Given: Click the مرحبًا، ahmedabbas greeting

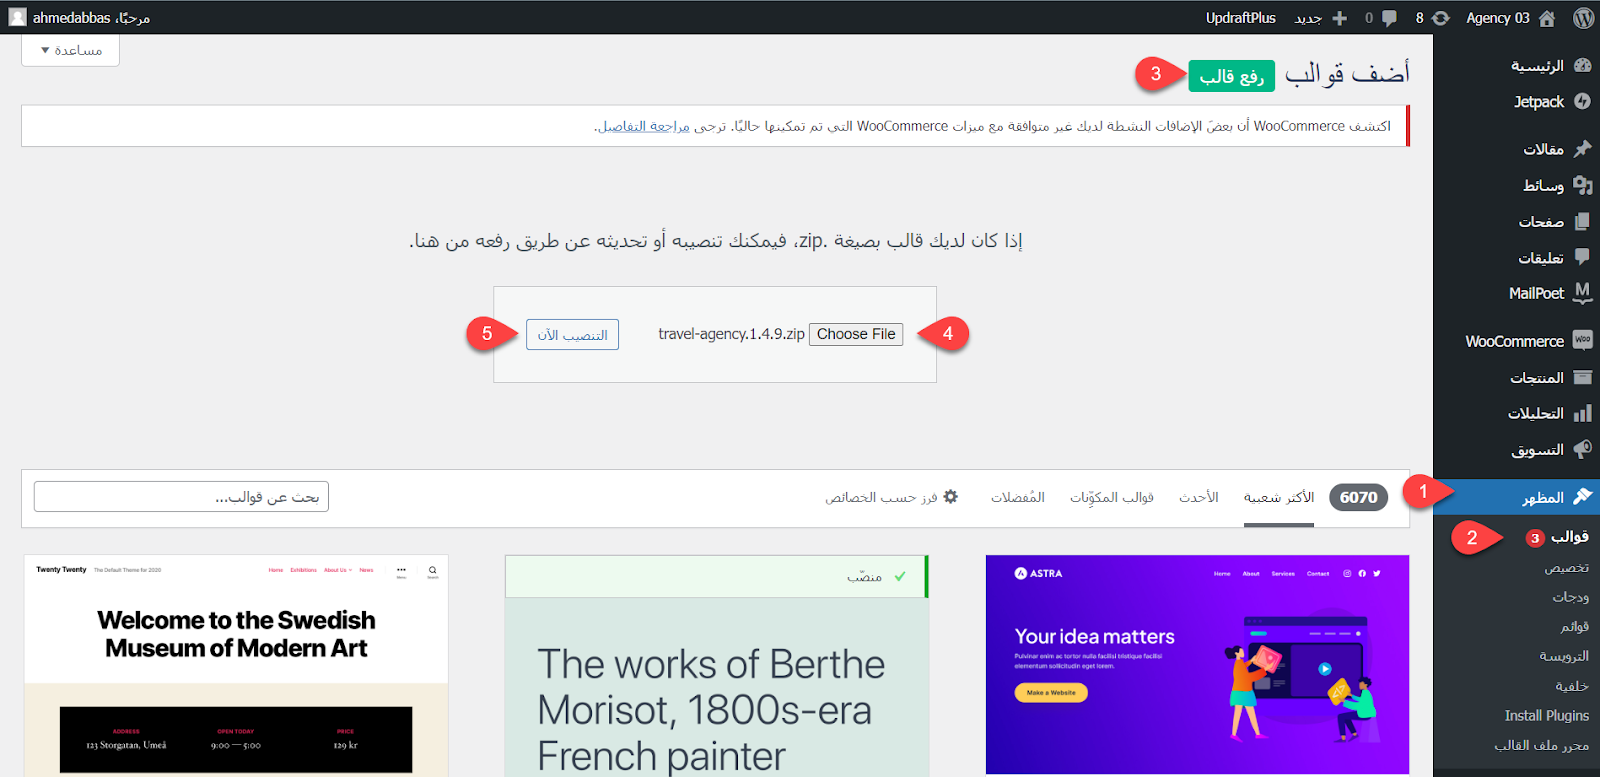Looking at the screenshot, I should (91, 18).
